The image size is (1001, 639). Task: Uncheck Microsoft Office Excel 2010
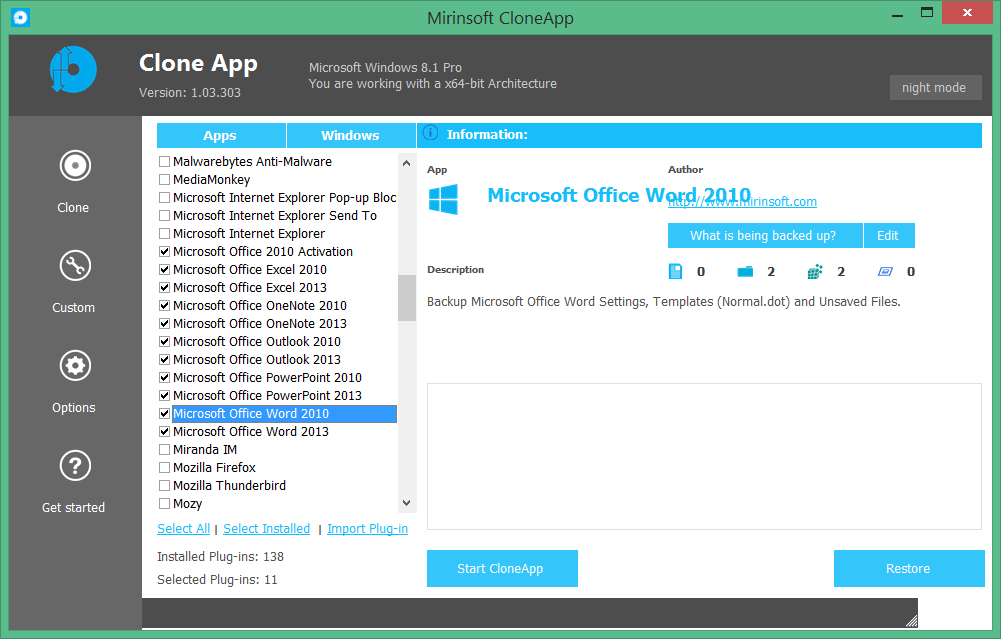click(x=164, y=269)
